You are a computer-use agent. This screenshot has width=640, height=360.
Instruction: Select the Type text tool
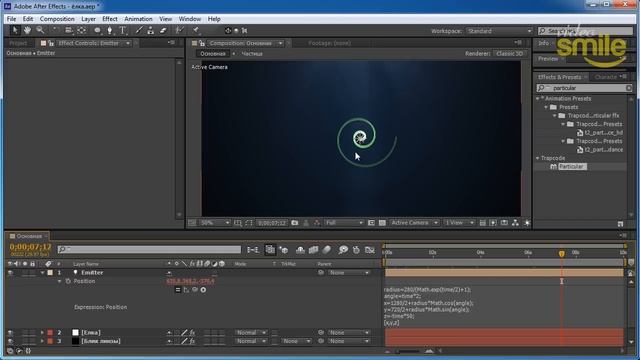(x=122, y=30)
